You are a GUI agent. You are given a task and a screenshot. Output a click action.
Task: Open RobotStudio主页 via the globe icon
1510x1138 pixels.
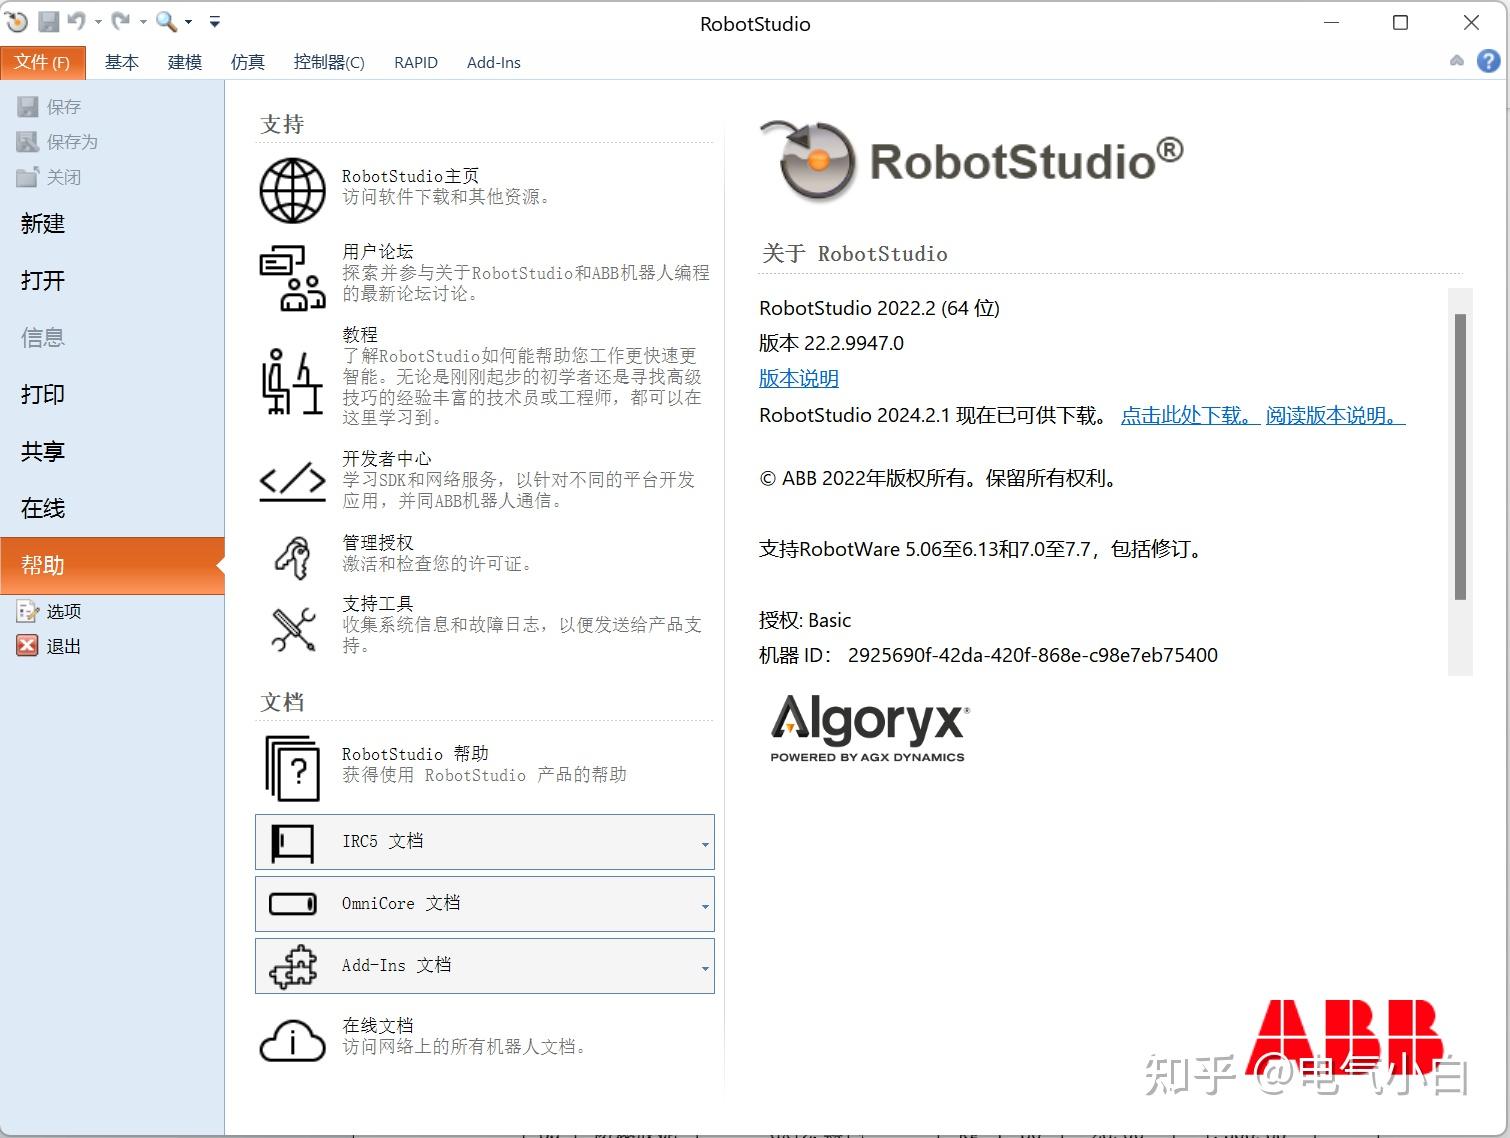point(291,190)
